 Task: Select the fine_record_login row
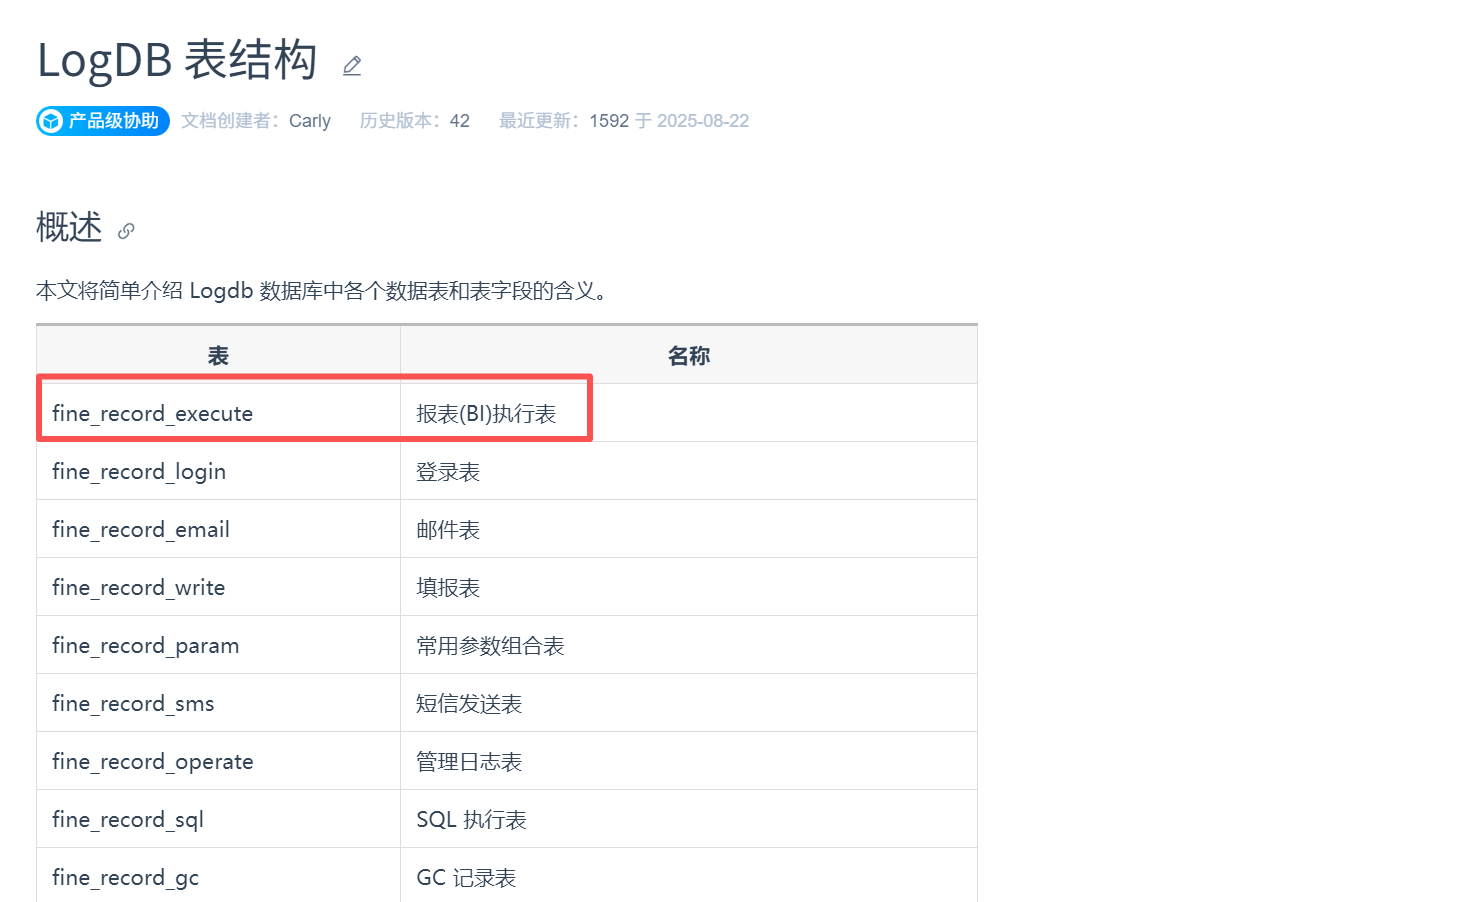(139, 472)
